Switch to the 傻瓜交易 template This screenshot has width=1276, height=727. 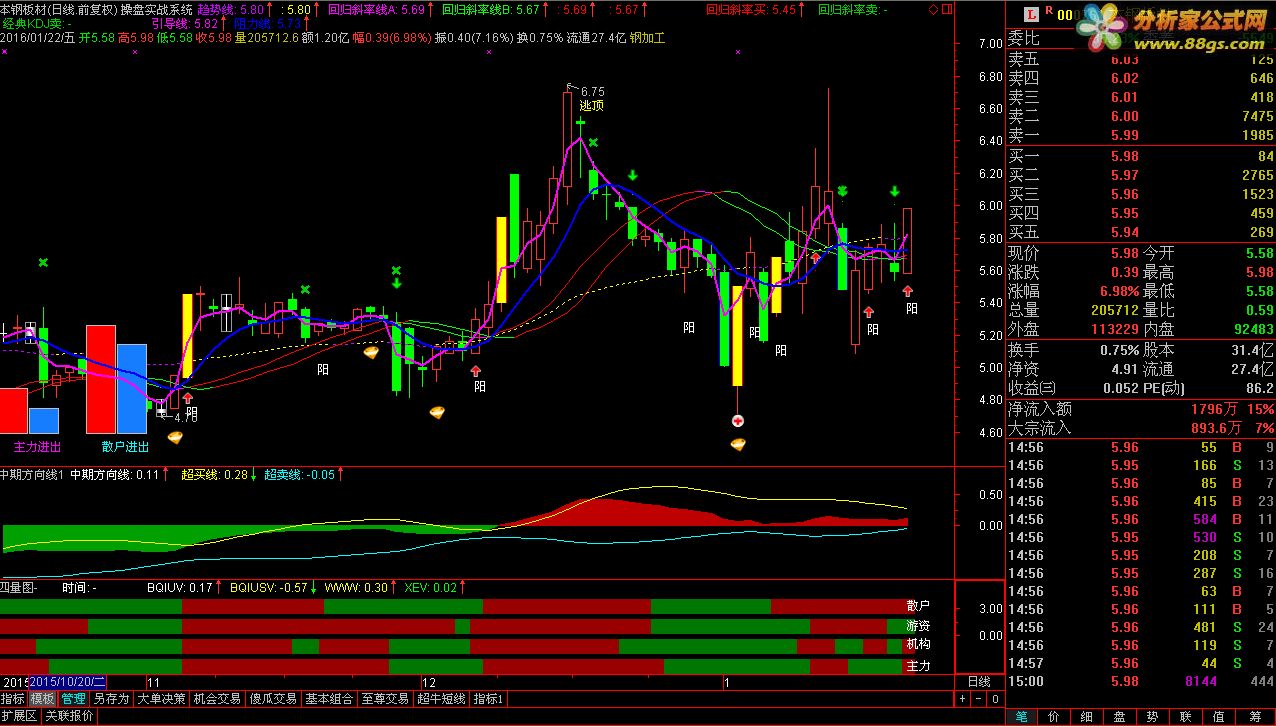click(x=273, y=699)
